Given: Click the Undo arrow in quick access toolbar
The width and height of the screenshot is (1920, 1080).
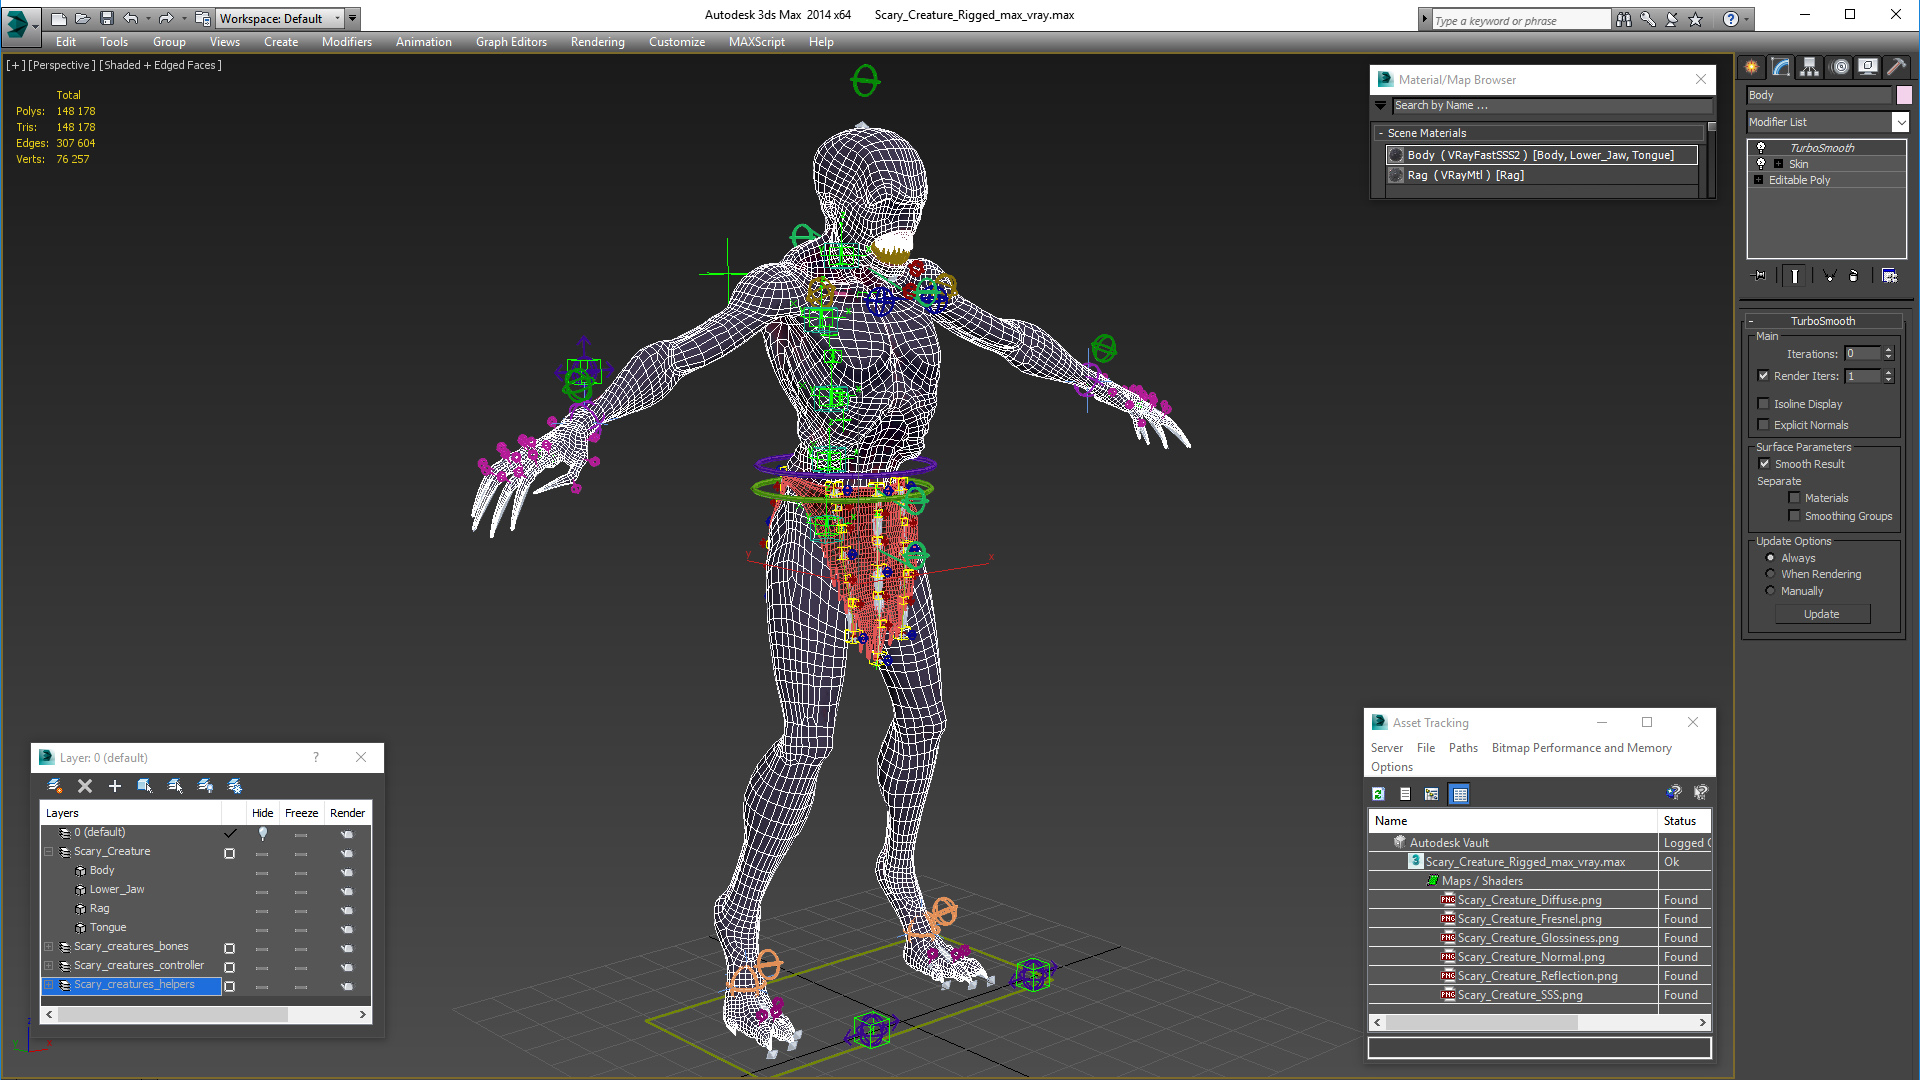Looking at the screenshot, I should (x=131, y=18).
